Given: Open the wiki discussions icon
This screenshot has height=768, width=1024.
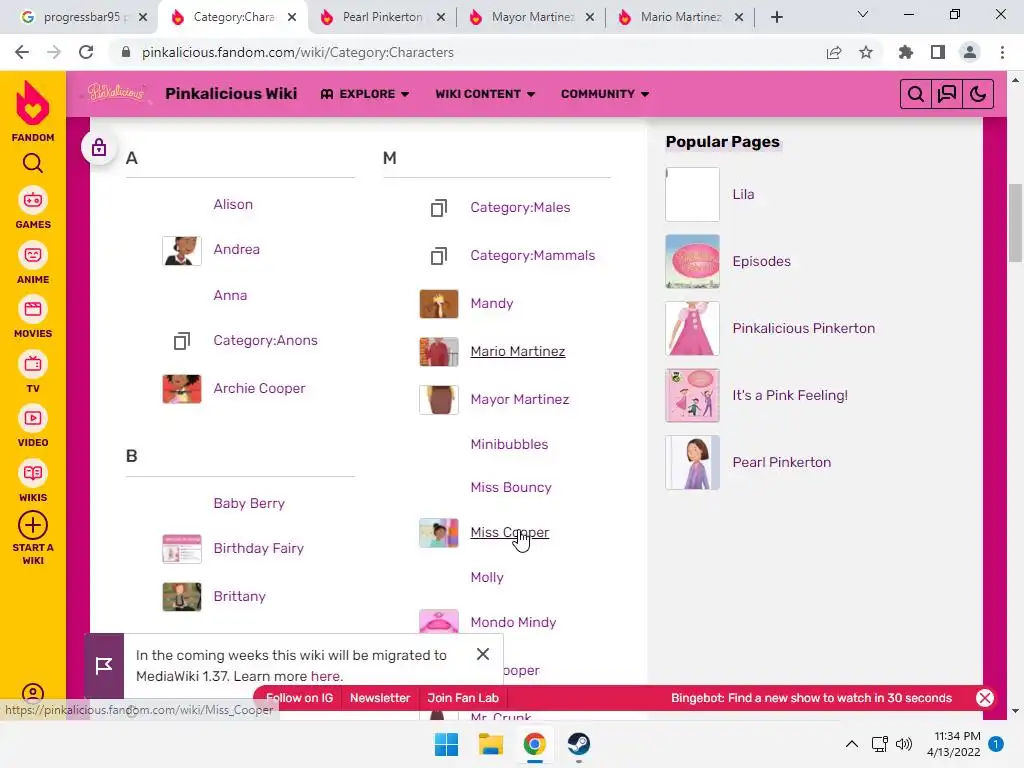Looking at the screenshot, I should pyautogui.click(x=946, y=94).
